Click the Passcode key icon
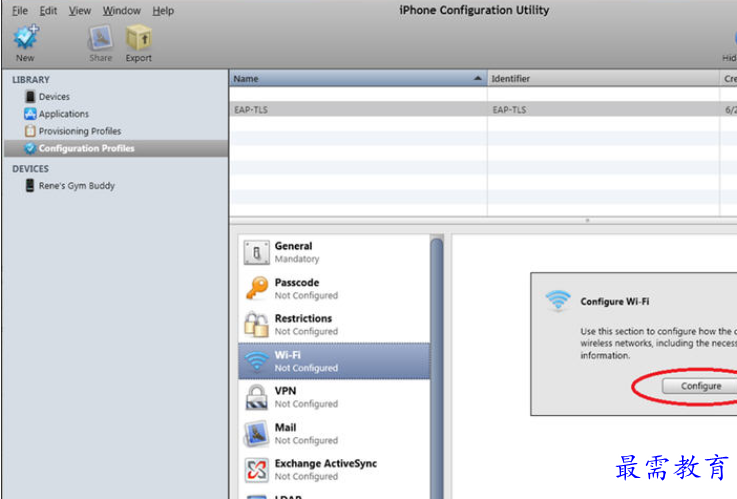 click(257, 288)
